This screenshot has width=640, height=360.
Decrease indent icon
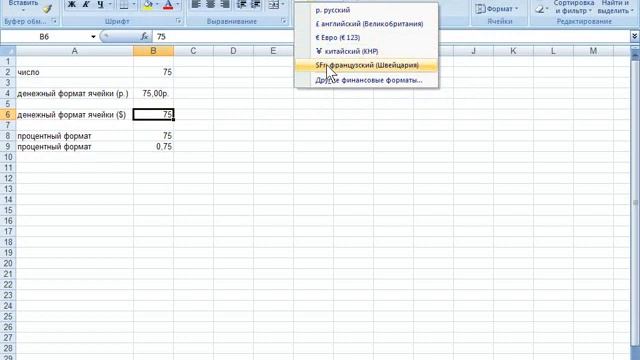tap(242, 4)
